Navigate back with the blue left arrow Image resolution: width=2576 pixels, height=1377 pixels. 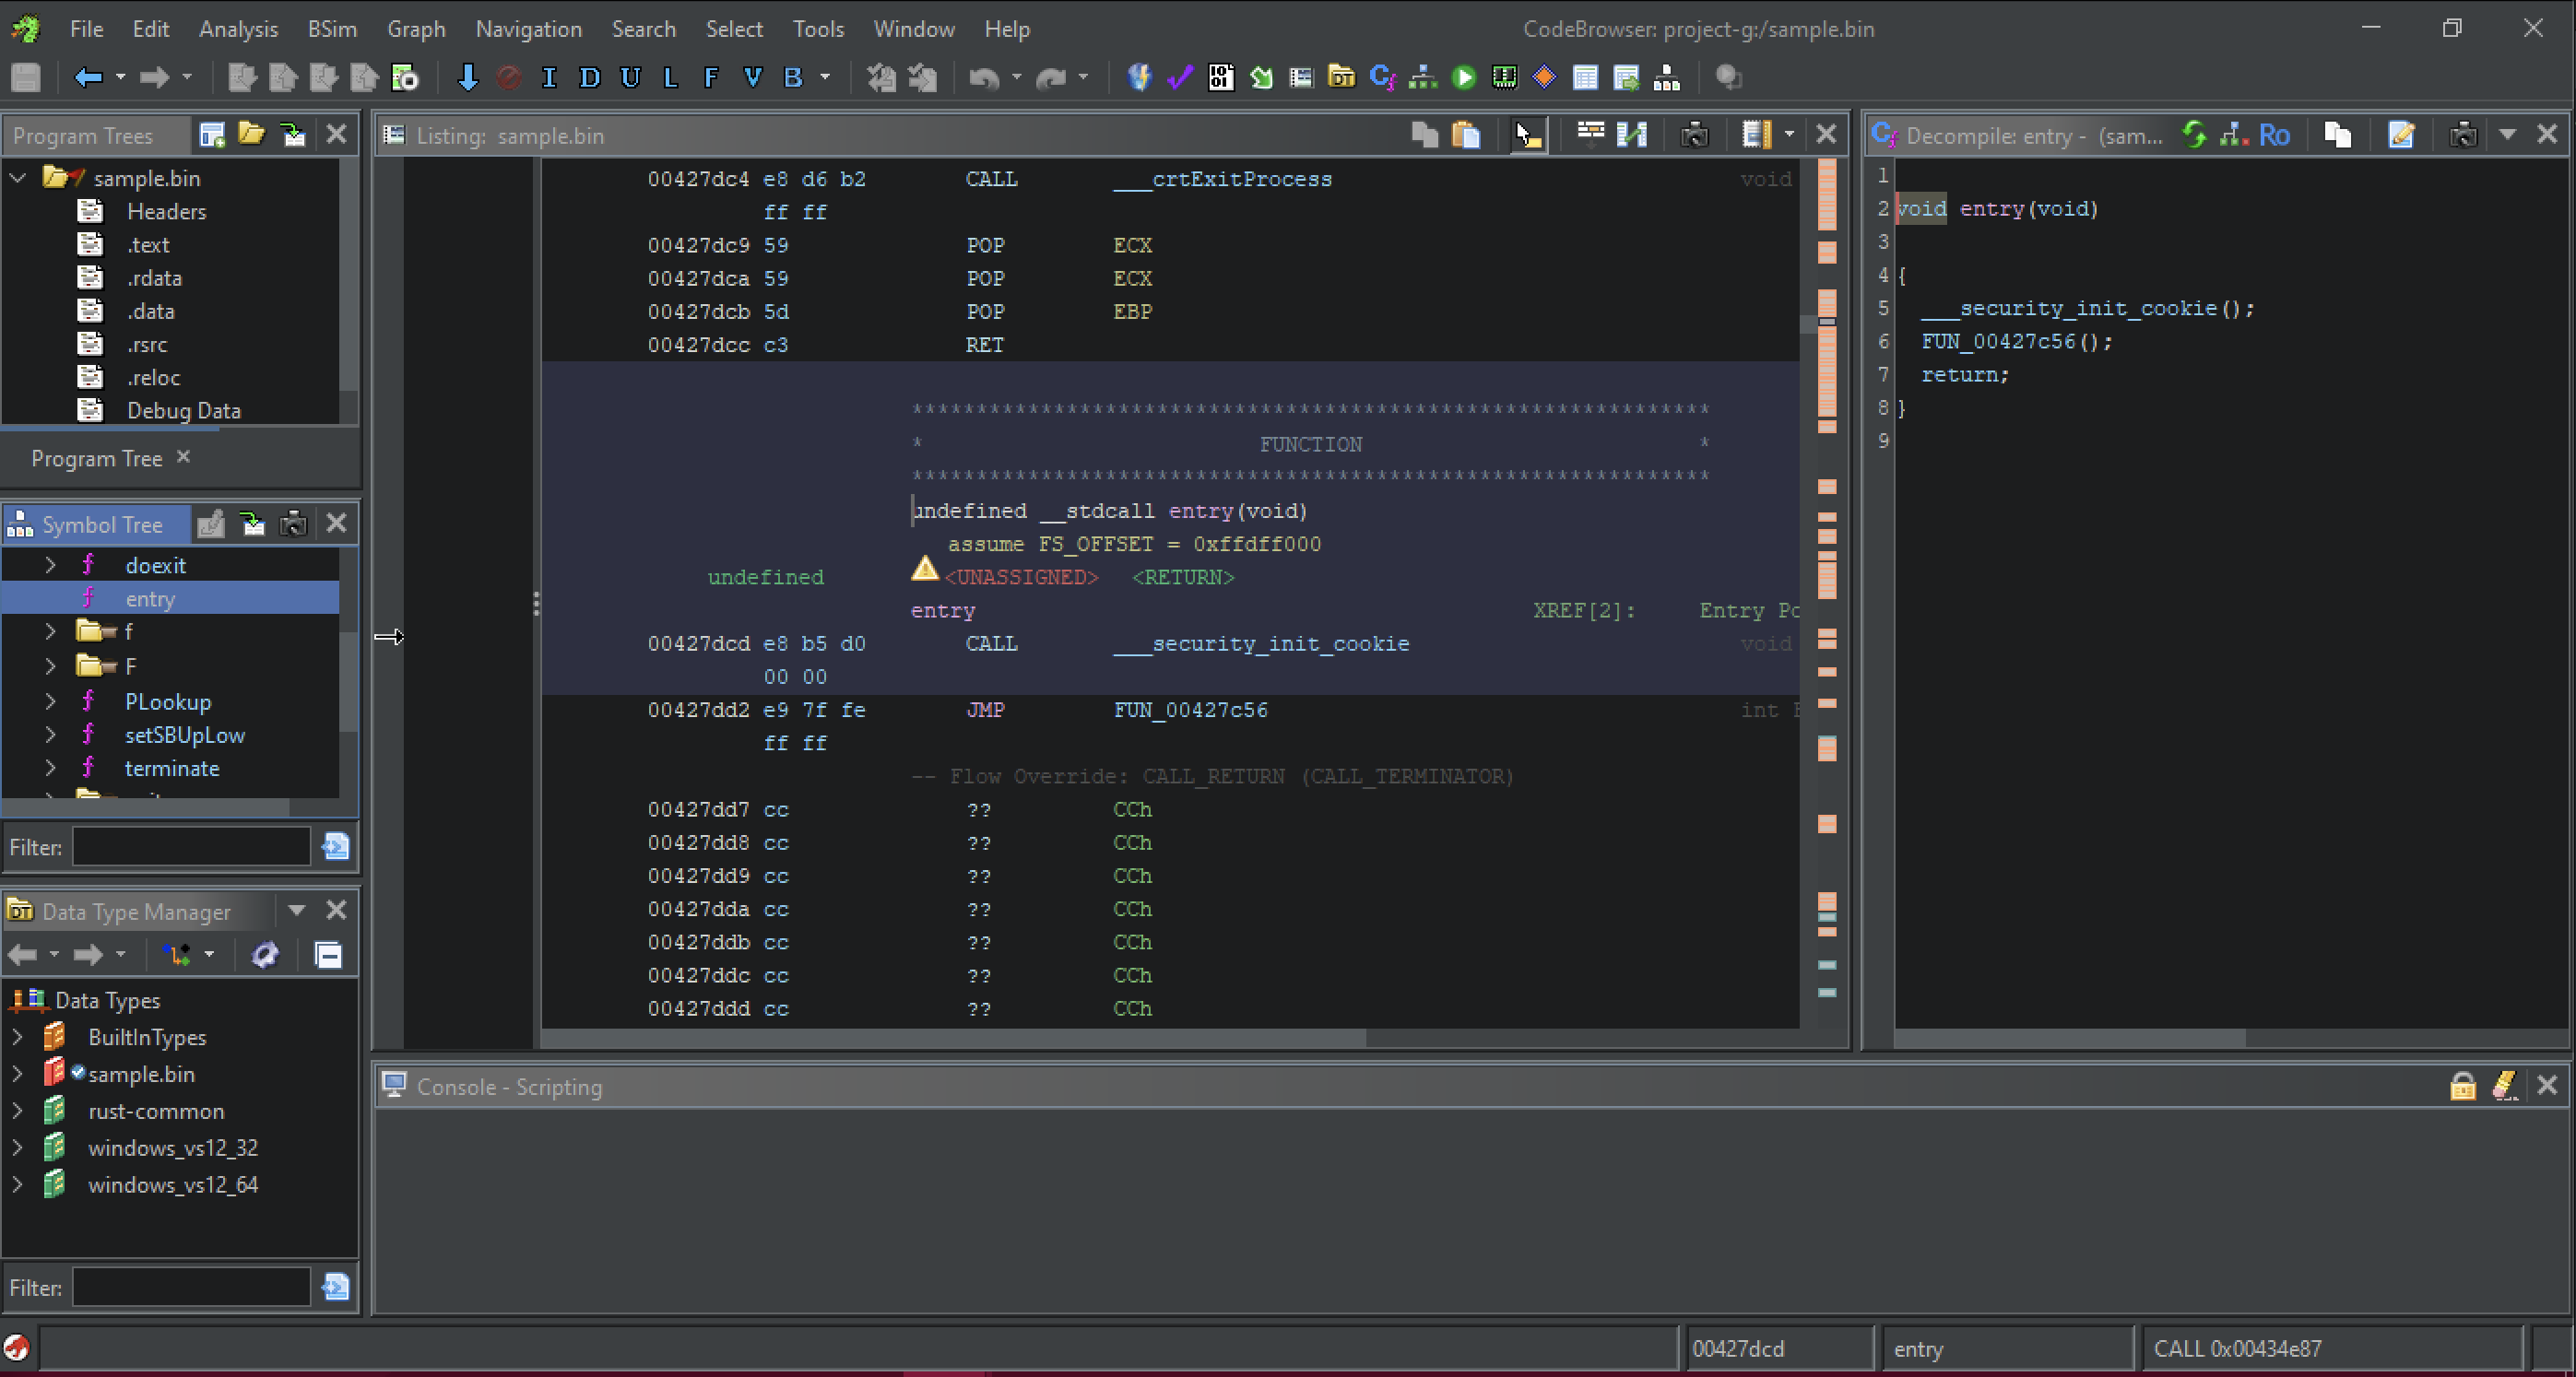pos(88,77)
